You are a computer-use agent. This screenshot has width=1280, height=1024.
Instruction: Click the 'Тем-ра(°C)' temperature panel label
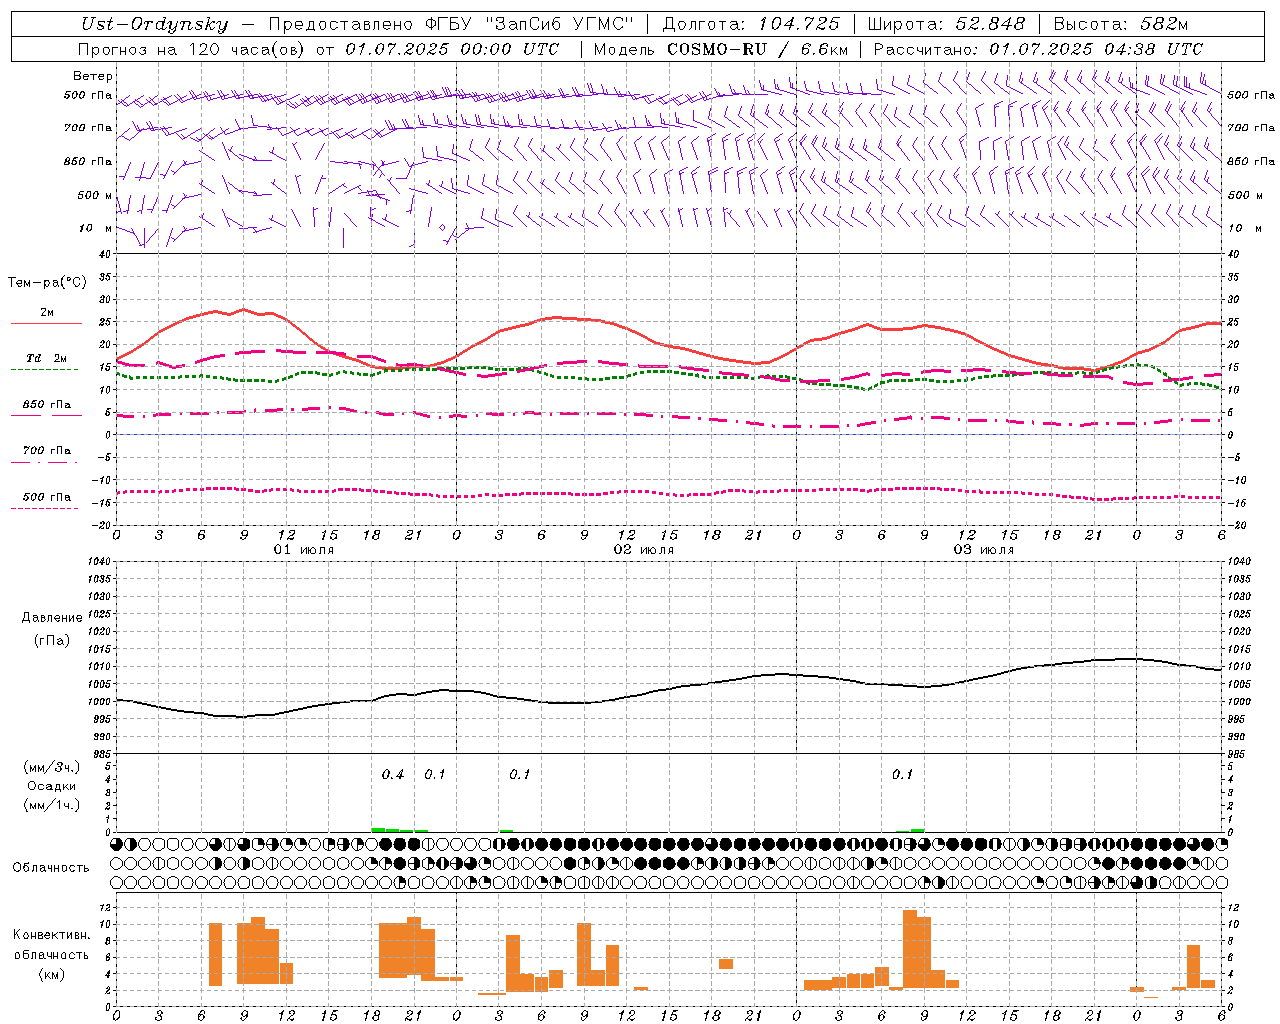coord(47,283)
